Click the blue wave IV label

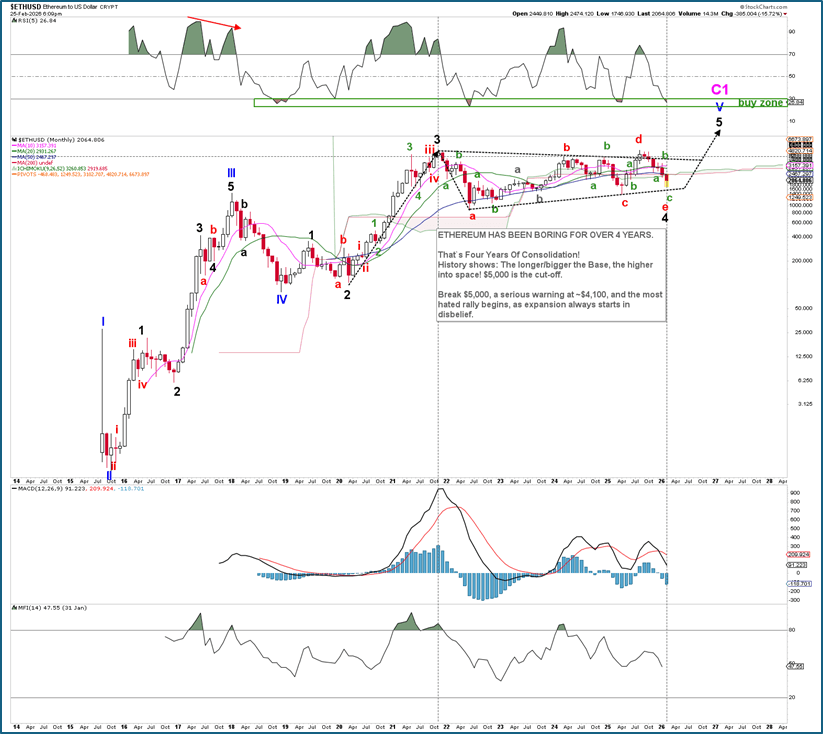(x=281, y=300)
